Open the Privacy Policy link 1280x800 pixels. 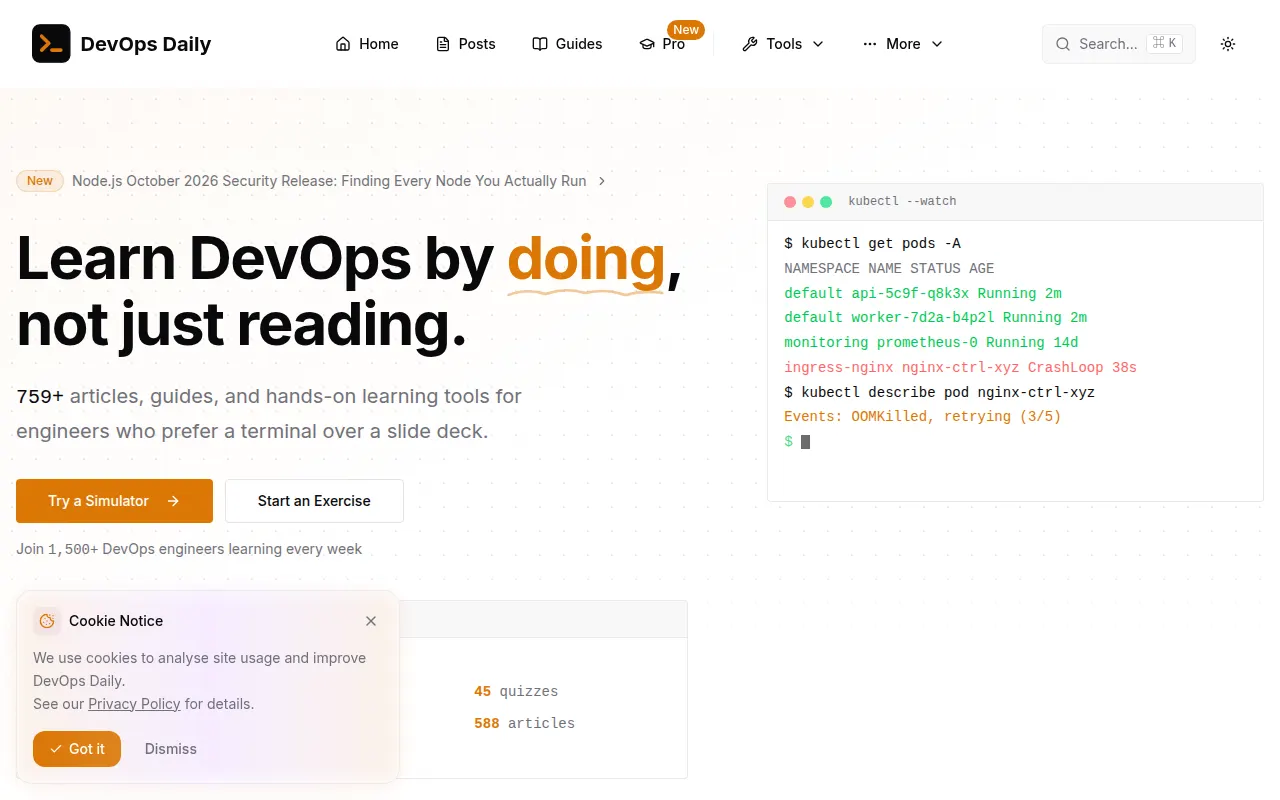point(134,704)
